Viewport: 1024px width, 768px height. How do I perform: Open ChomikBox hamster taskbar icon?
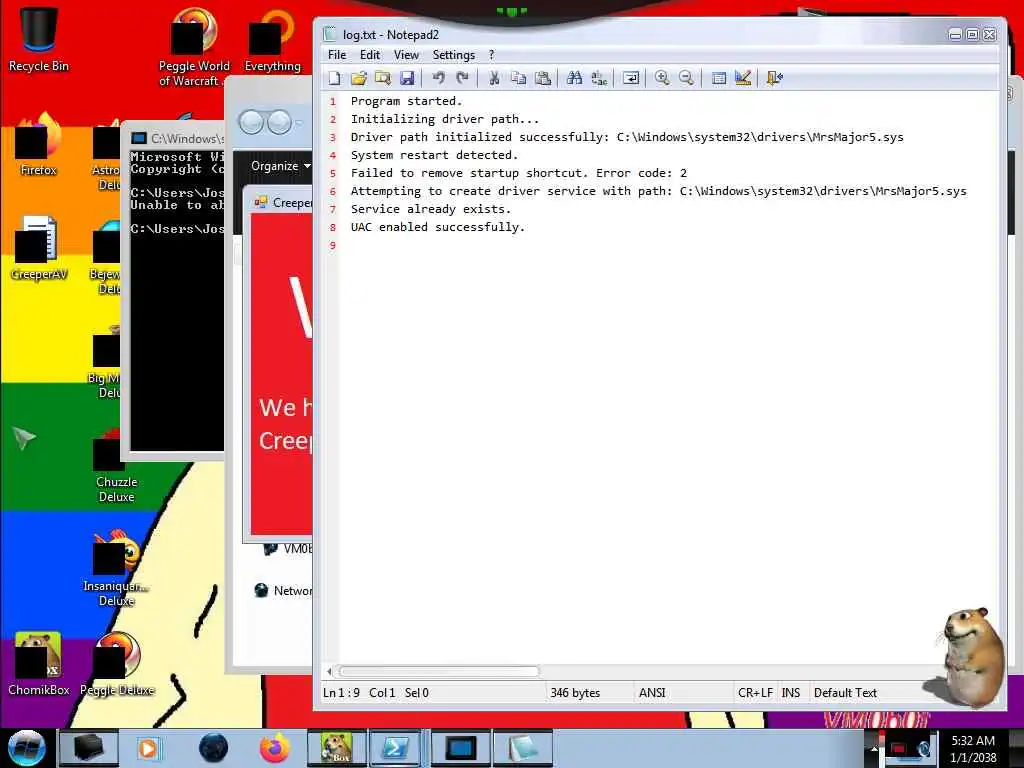336,748
